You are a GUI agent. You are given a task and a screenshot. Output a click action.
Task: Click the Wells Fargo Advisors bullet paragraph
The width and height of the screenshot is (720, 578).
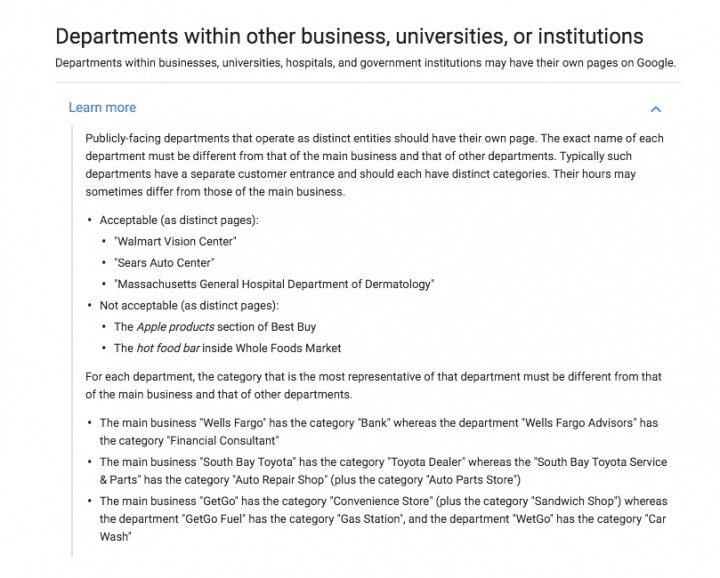click(x=379, y=432)
